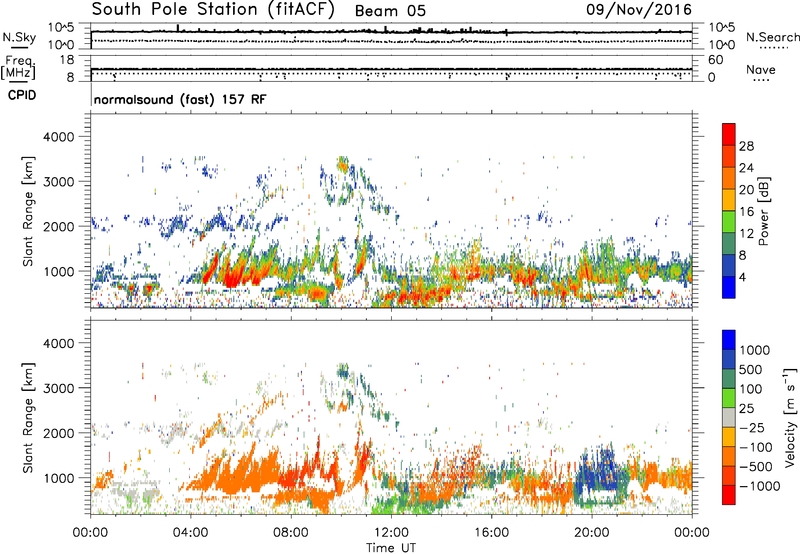Click the 'N.Search' legend label
800x554 pixels.
tap(773, 37)
